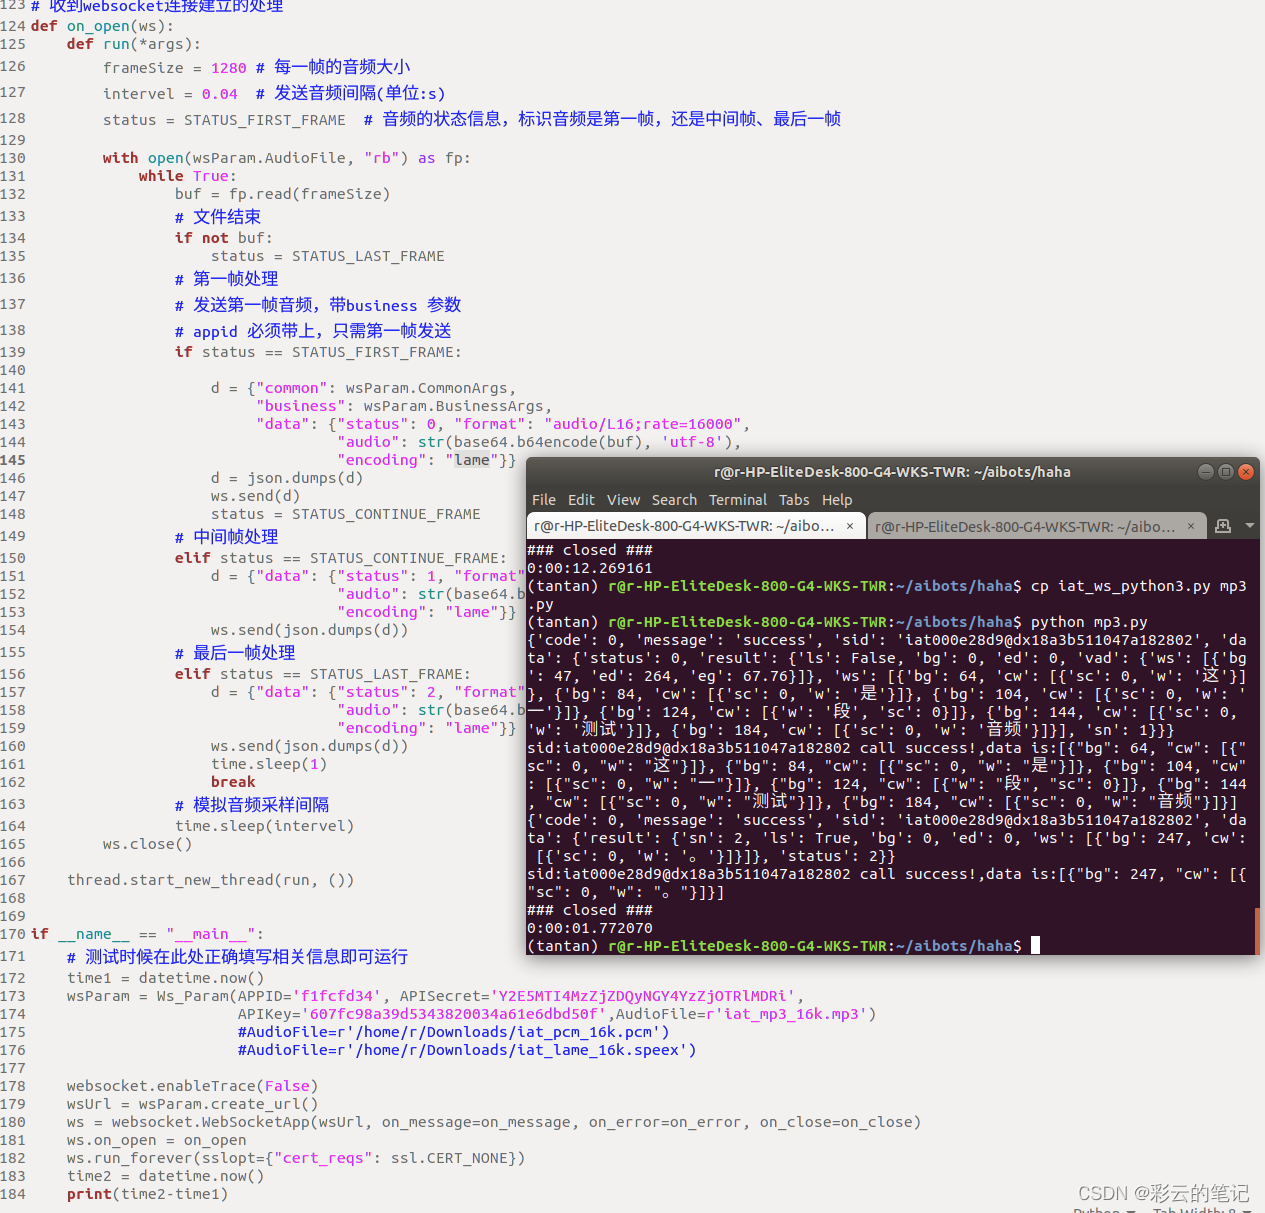Screen dimensions: 1265x1213
Task: Open the Terminal menu
Action: pyautogui.click(x=738, y=500)
